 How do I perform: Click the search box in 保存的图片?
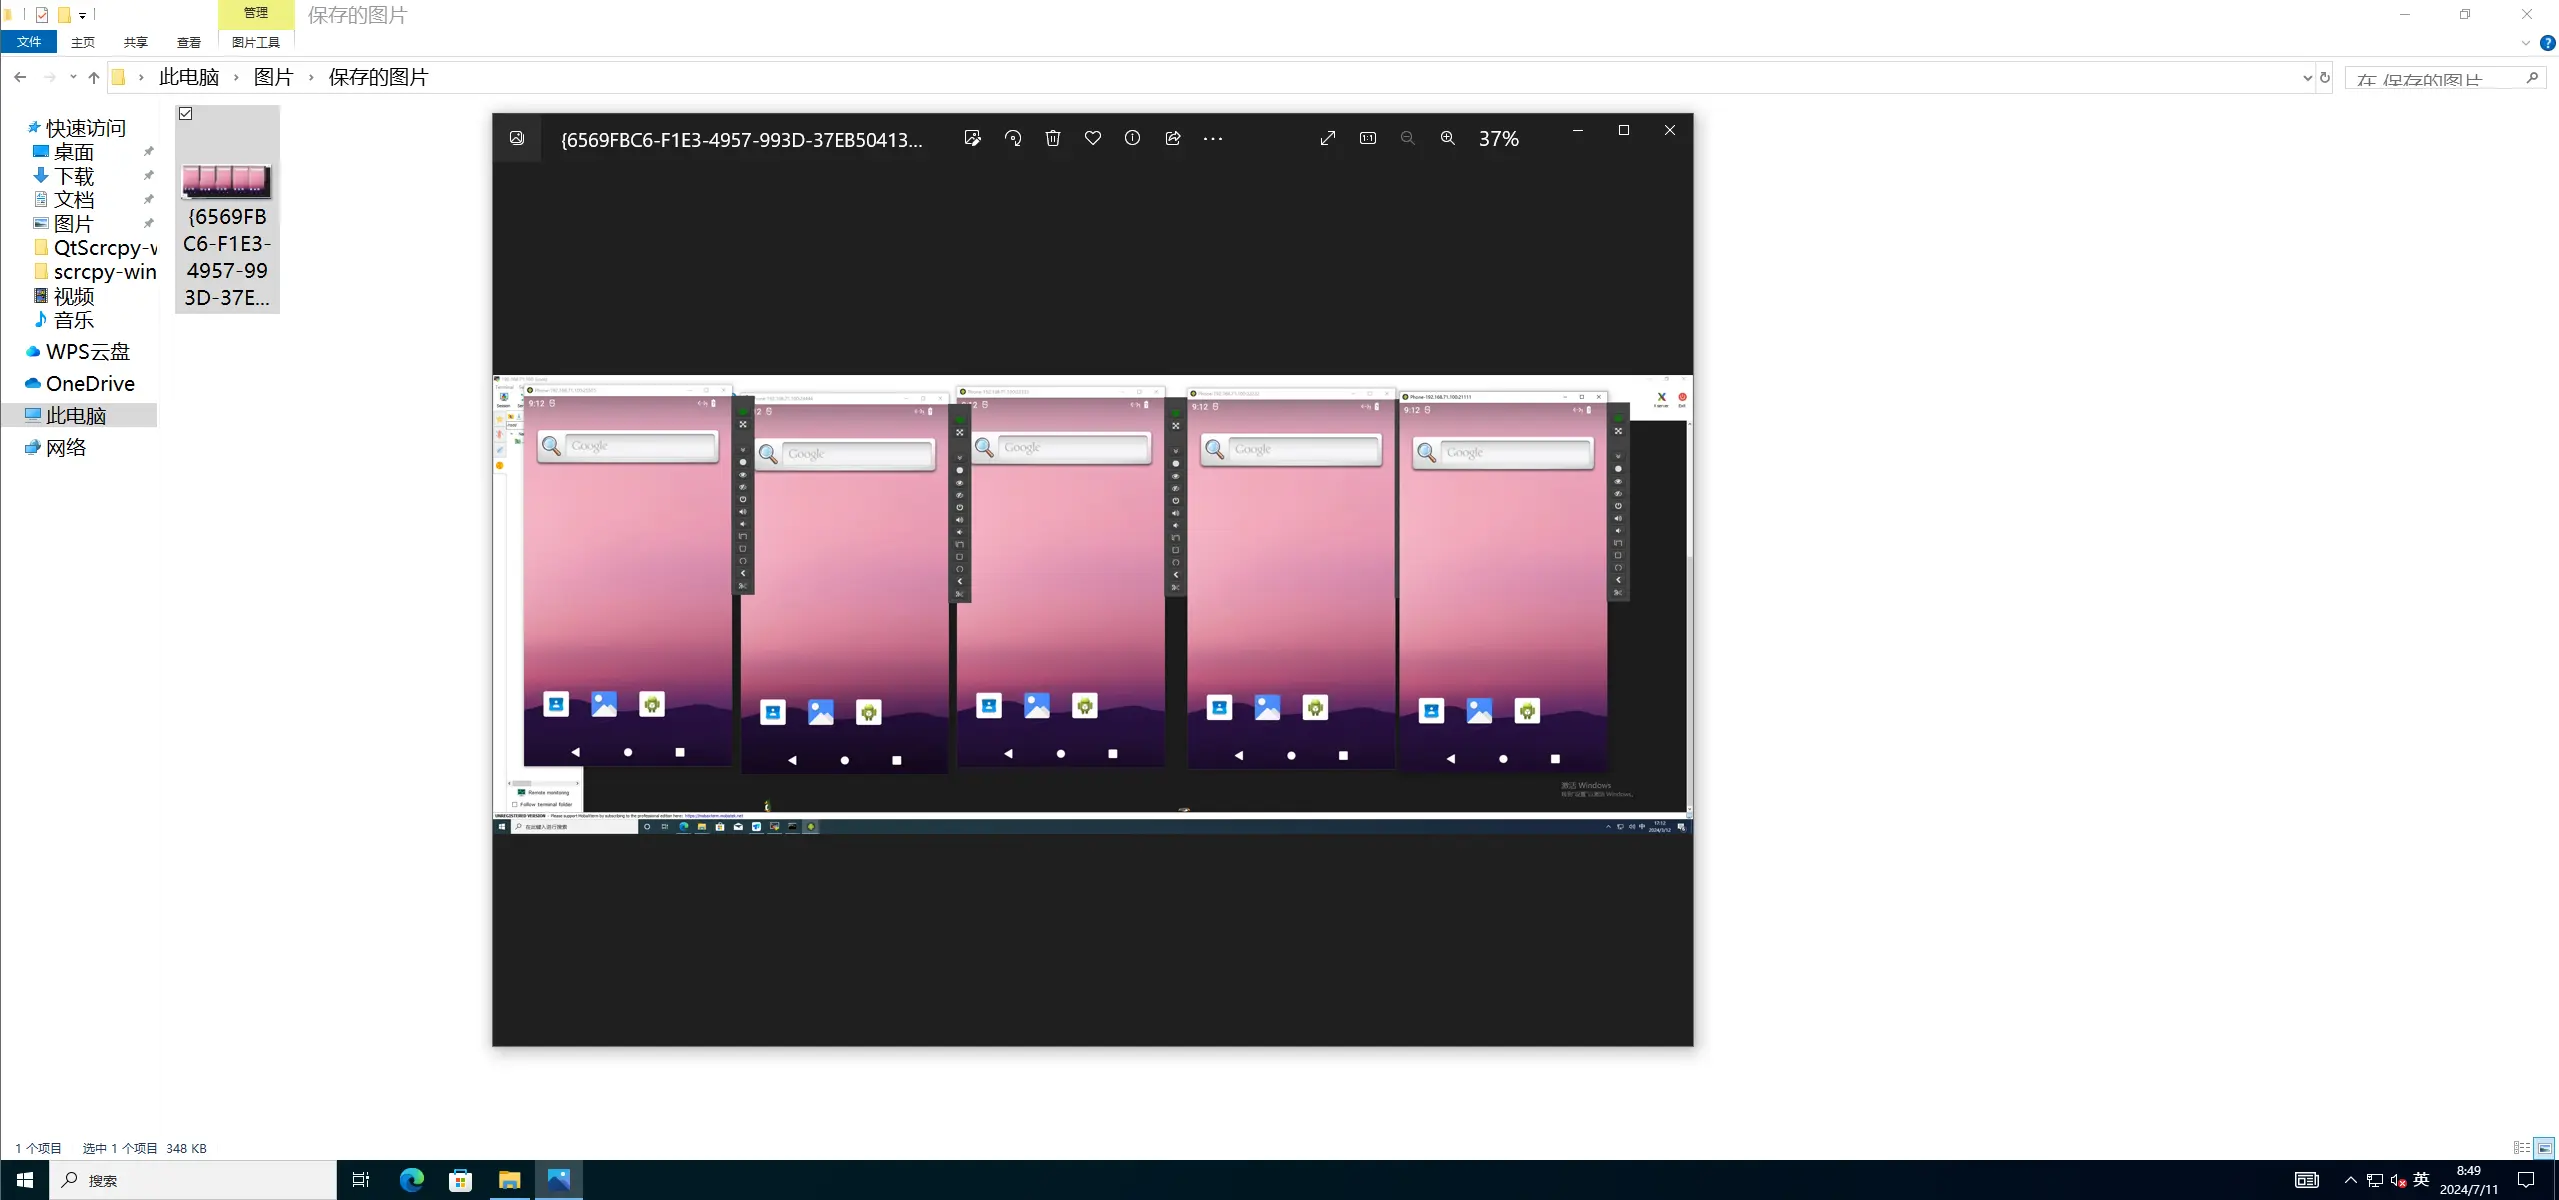2430,78
